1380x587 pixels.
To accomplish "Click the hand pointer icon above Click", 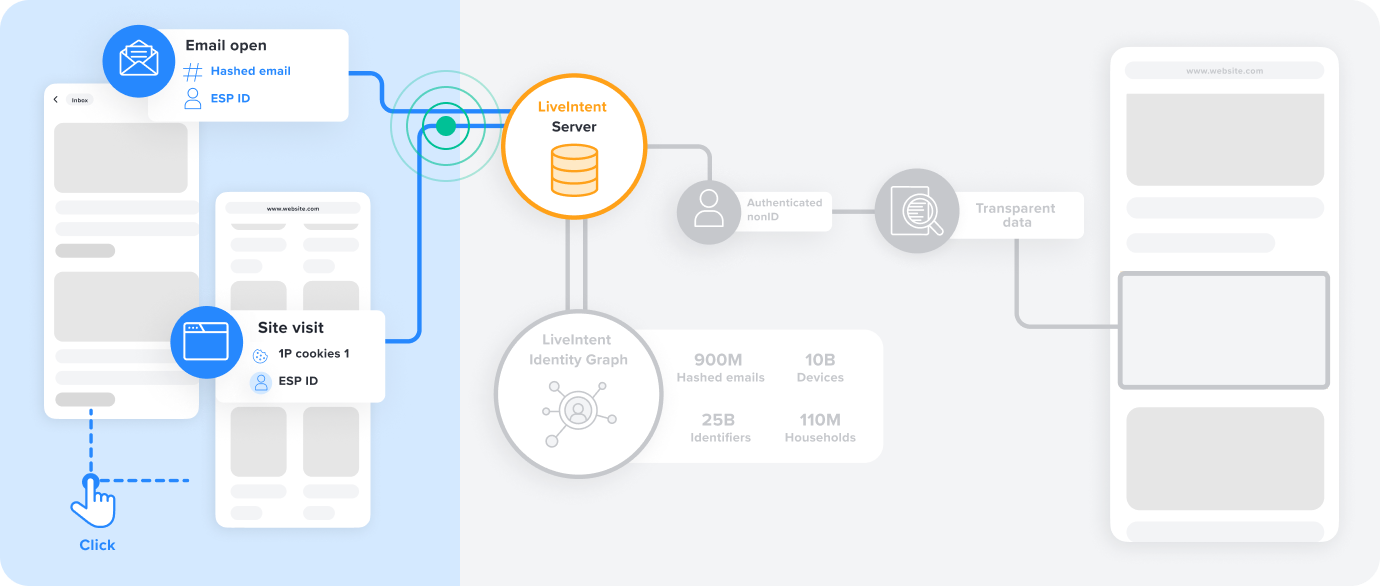I will (93, 503).
